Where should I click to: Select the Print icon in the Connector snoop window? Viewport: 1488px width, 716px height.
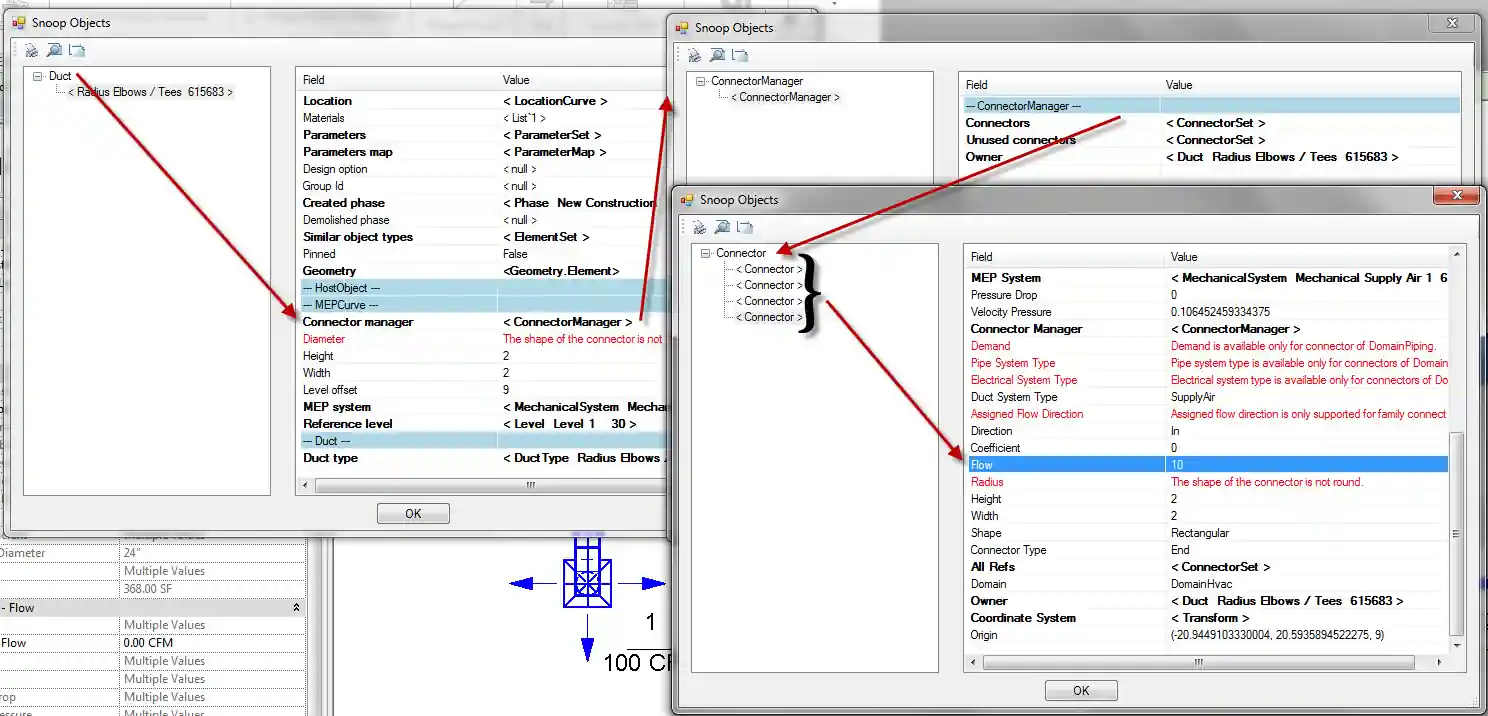[x=699, y=227]
